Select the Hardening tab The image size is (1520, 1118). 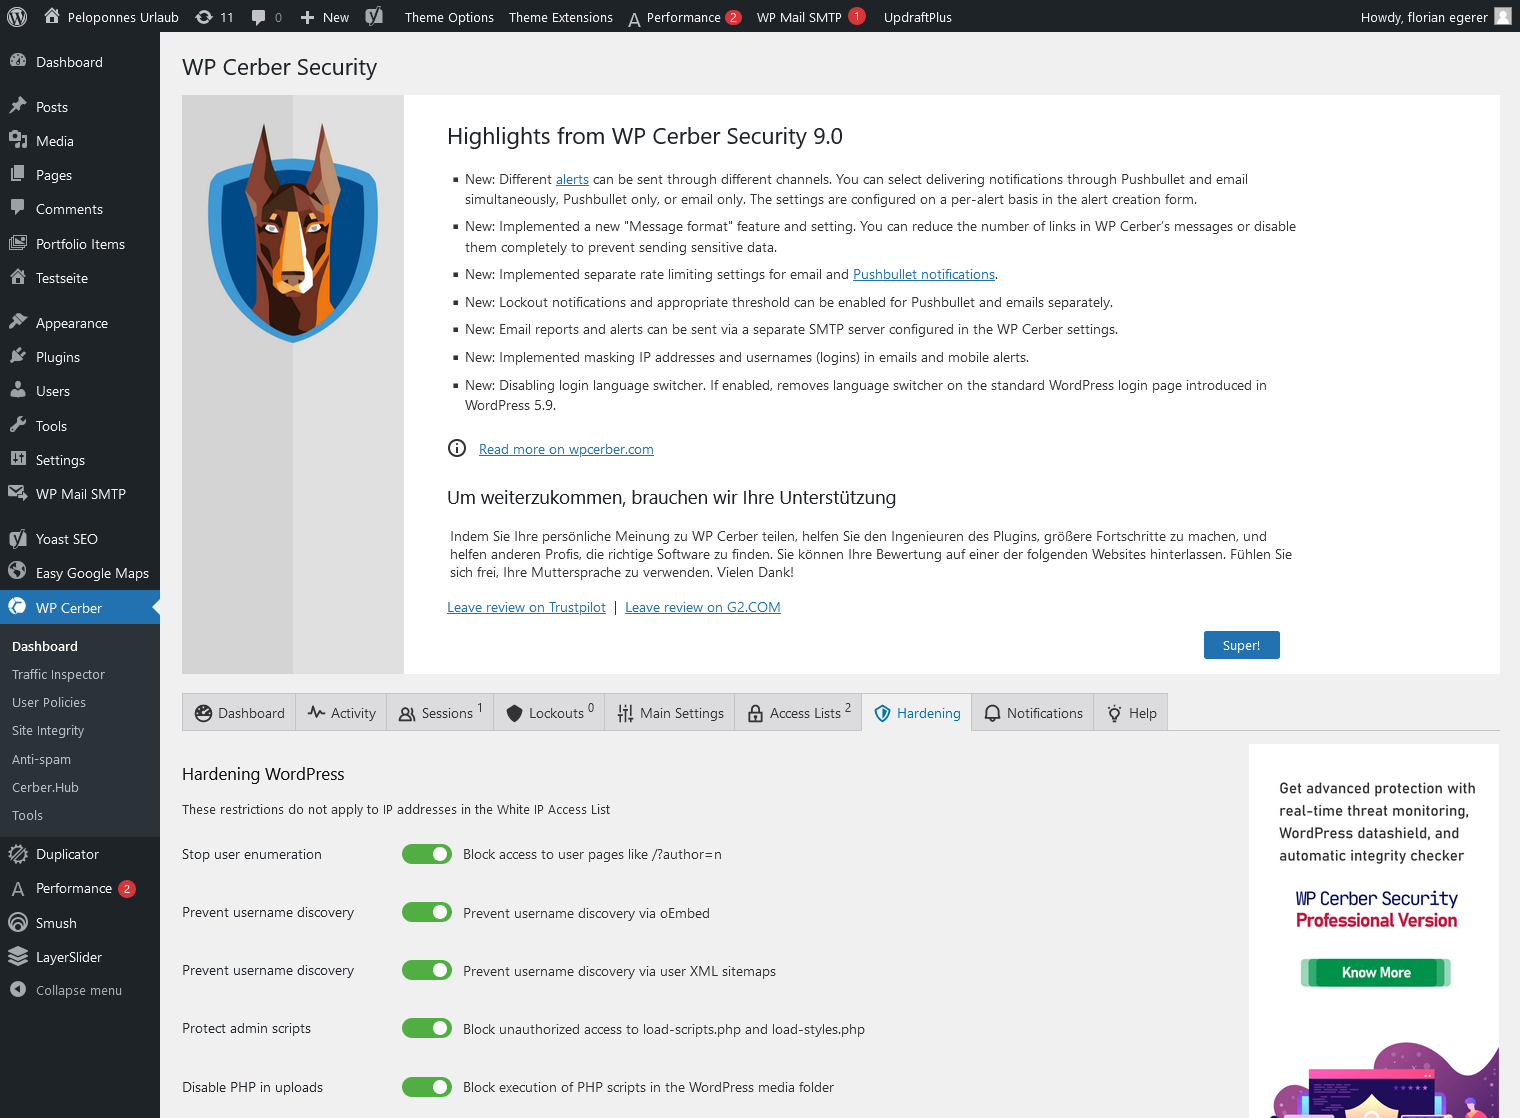(917, 713)
